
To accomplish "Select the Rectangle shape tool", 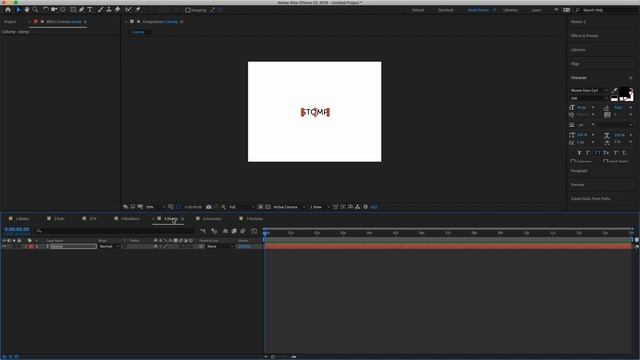I will click(73, 9).
